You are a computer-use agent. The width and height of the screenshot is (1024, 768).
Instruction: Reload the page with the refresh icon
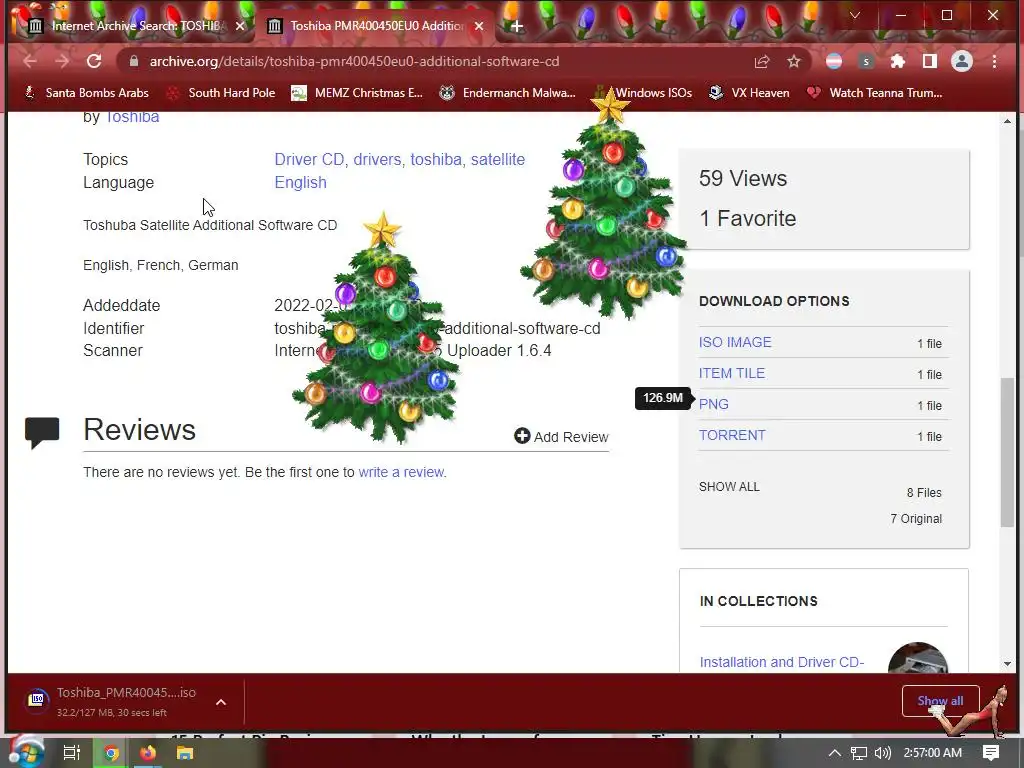pos(94,61)
